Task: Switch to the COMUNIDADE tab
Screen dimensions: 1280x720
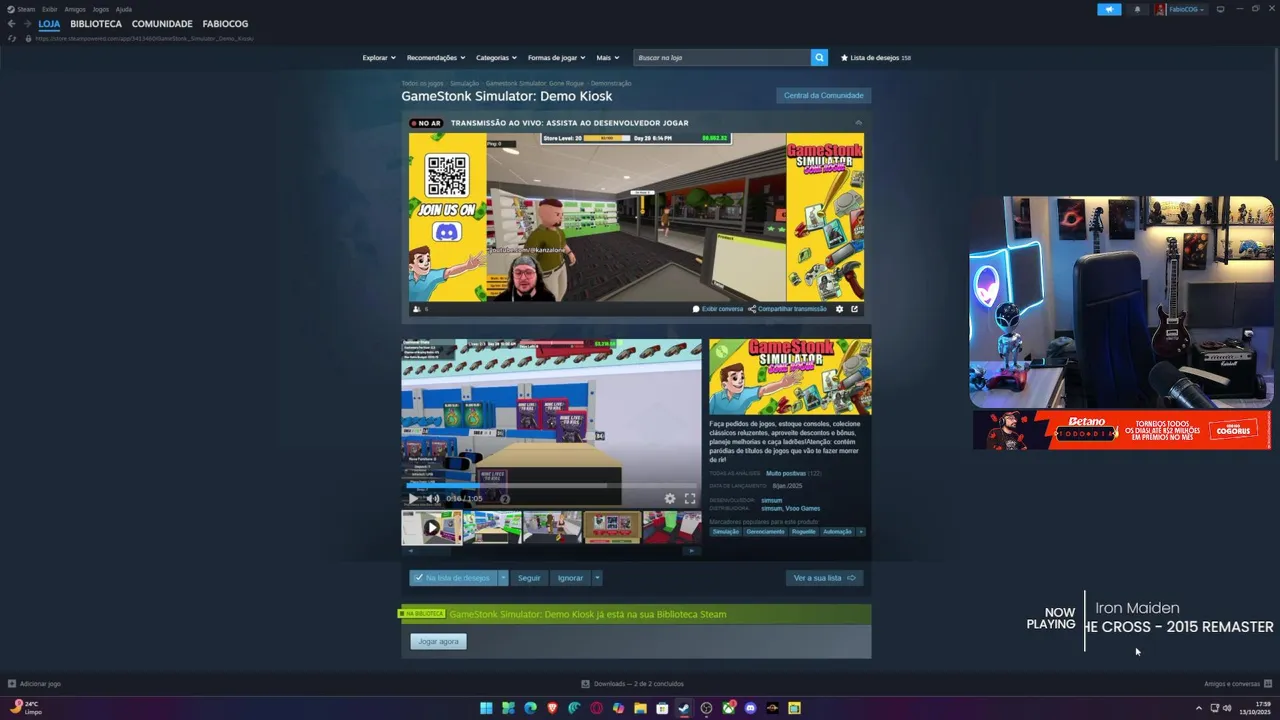Action: tap(162, 24)
